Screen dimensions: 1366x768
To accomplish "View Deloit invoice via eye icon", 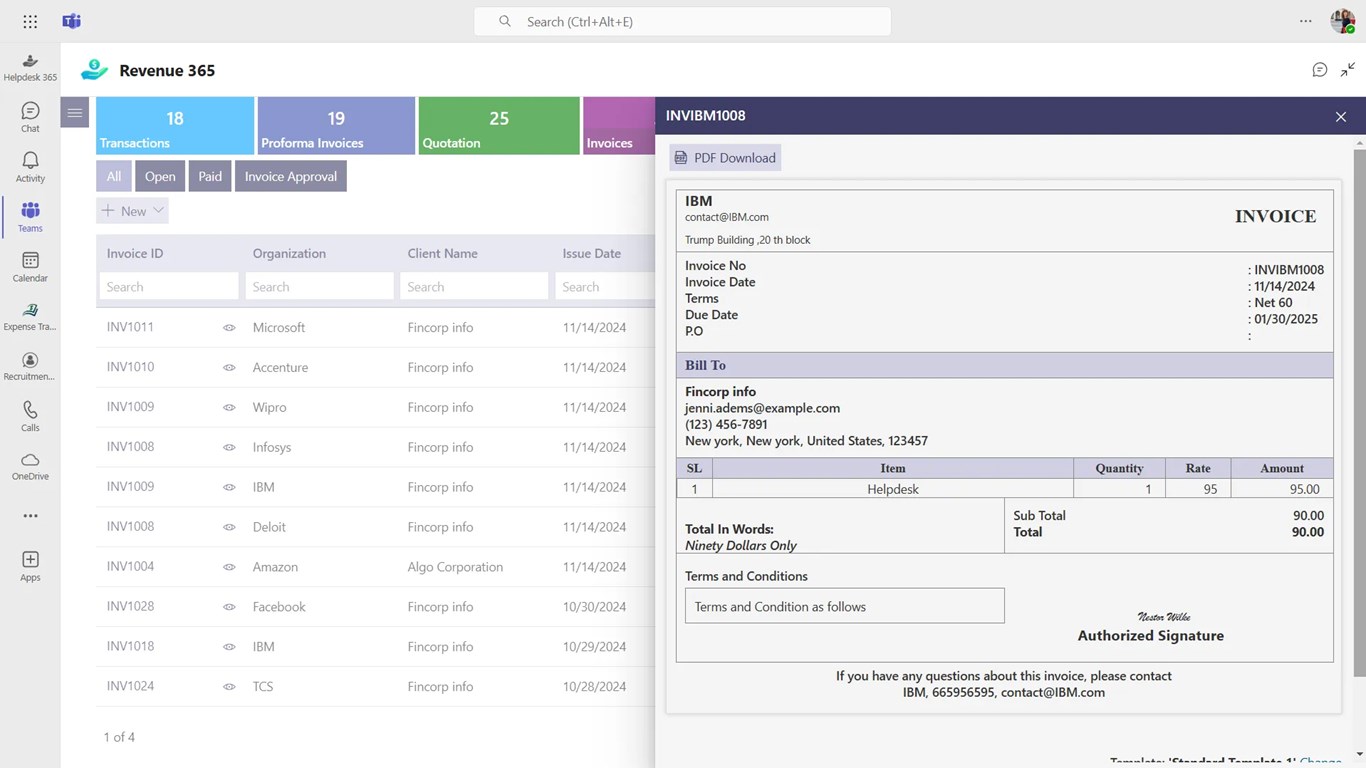I will coord(229,527).
